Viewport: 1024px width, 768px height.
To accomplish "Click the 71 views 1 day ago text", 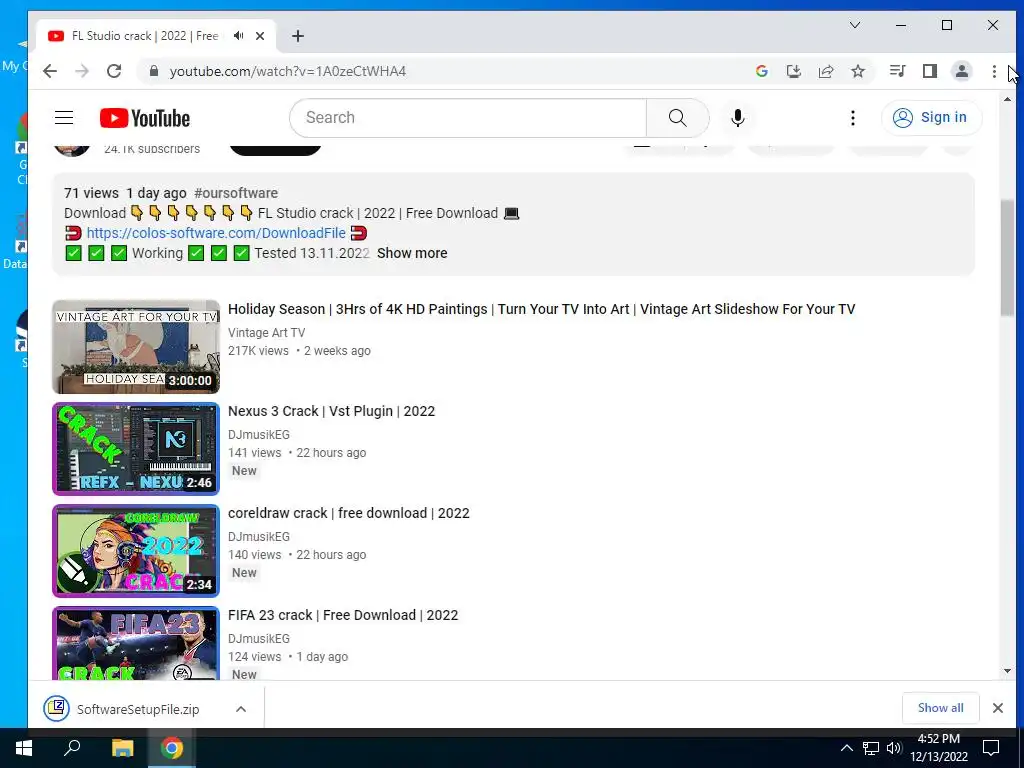I will (125, 193).
